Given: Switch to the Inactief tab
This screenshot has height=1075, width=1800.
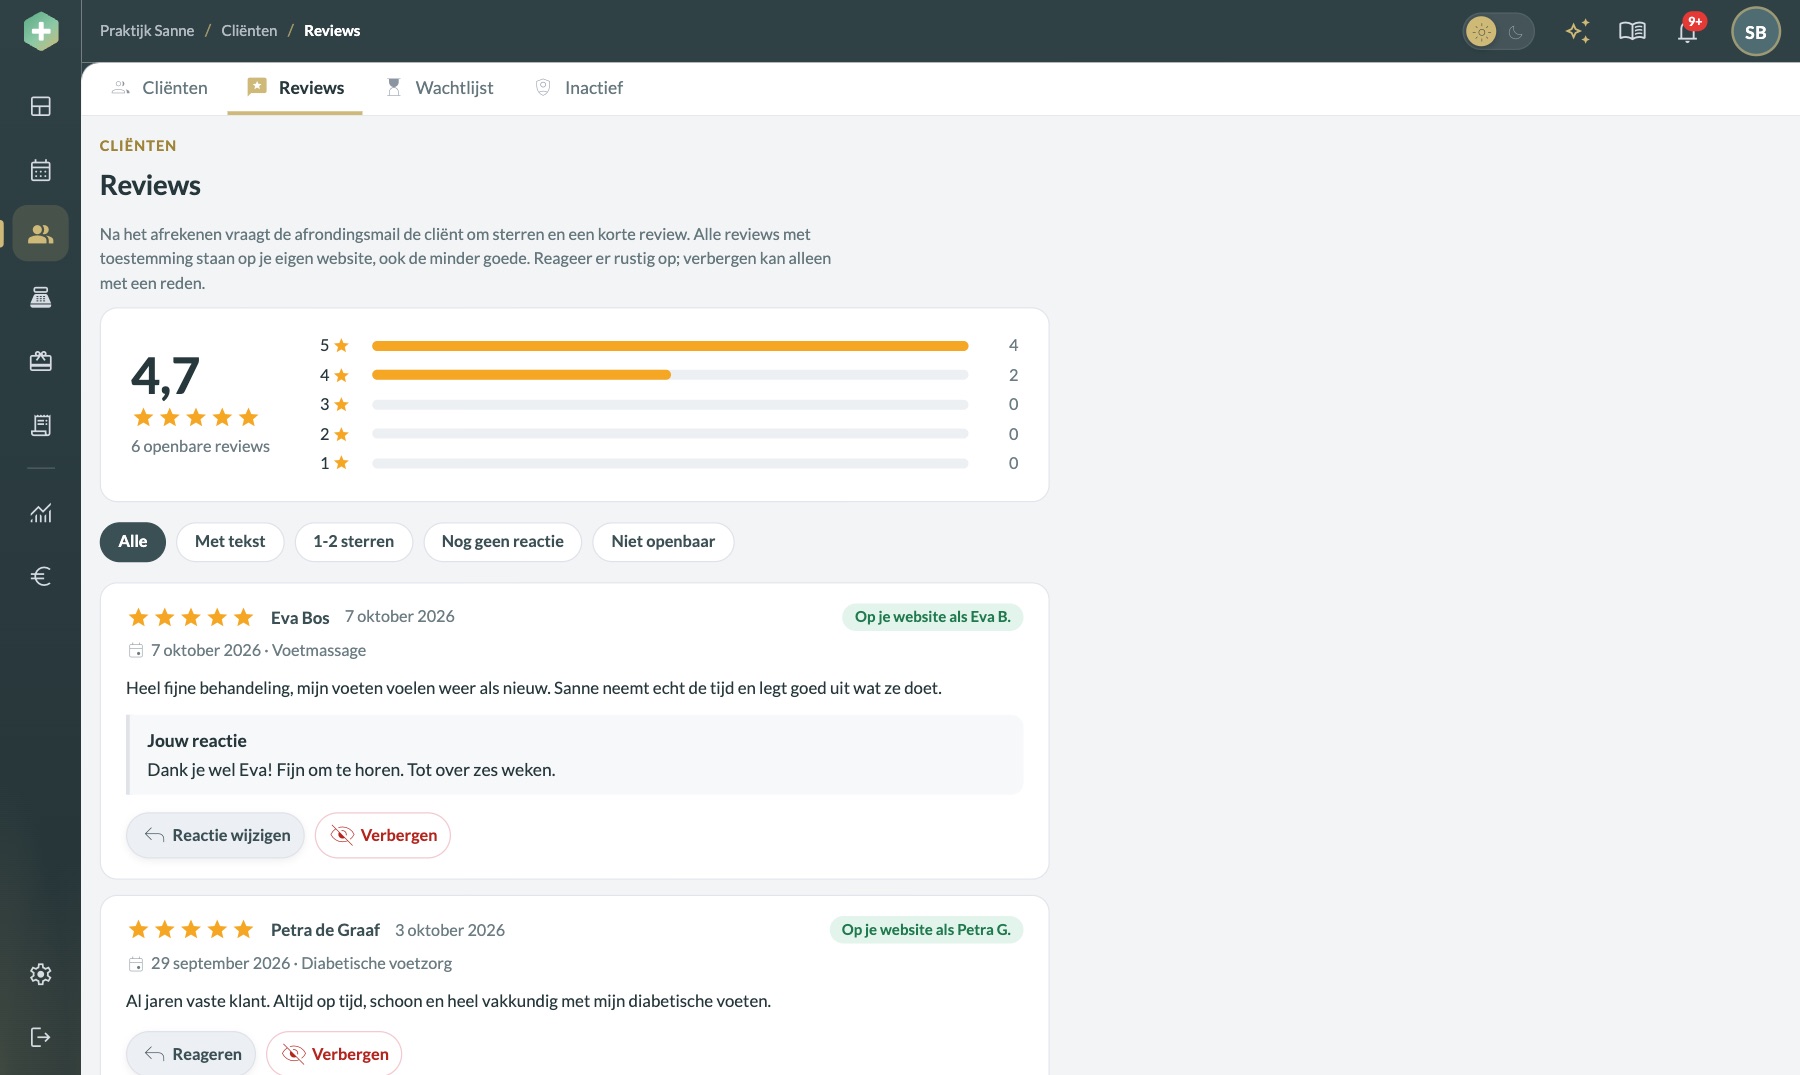Looking at the screenshot, I should tap(579, 88).
